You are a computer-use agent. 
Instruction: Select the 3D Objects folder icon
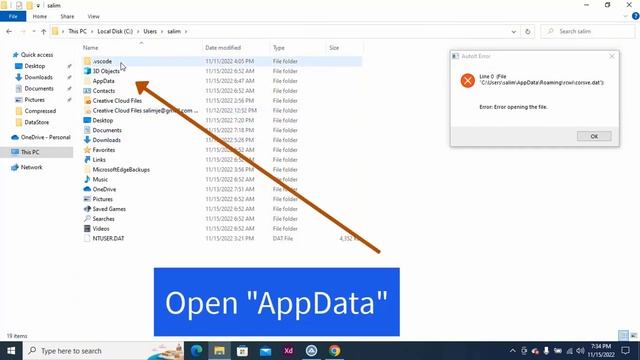[87, 71]
